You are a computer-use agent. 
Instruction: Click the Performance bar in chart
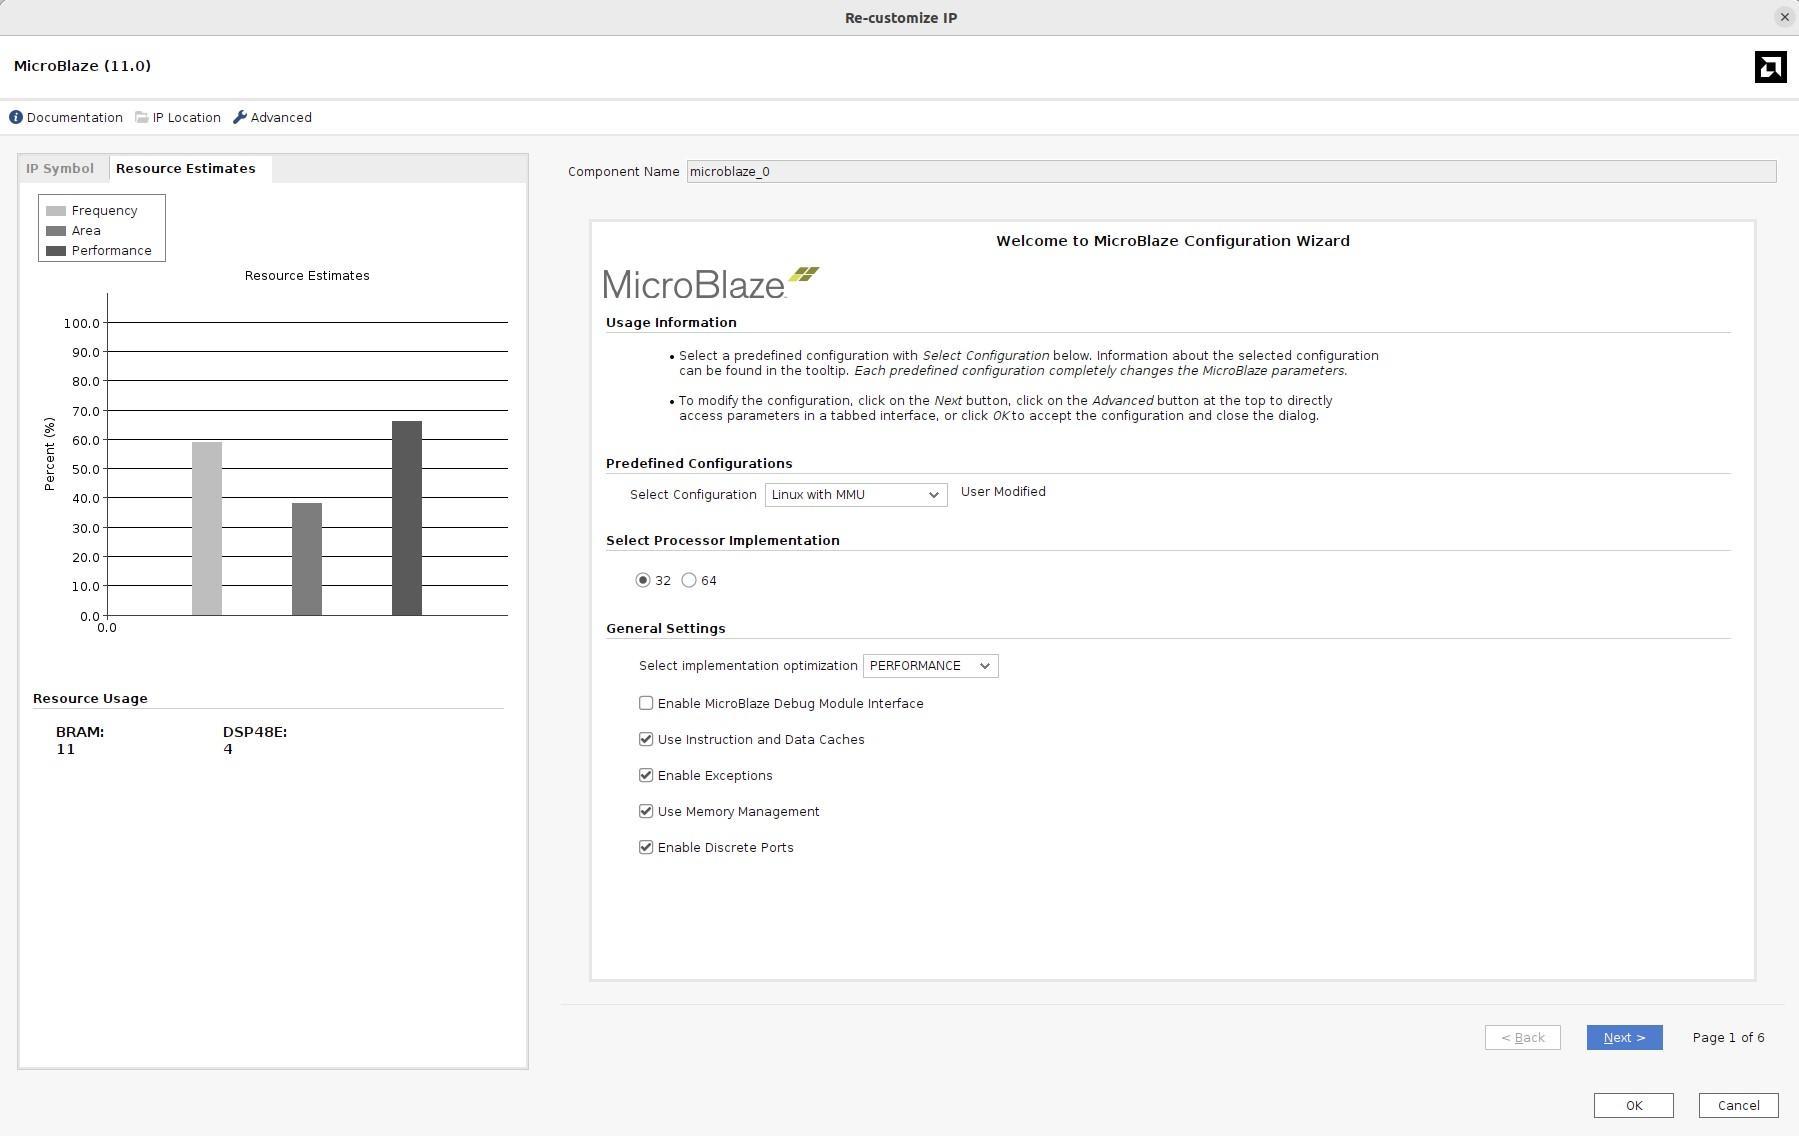407,518
